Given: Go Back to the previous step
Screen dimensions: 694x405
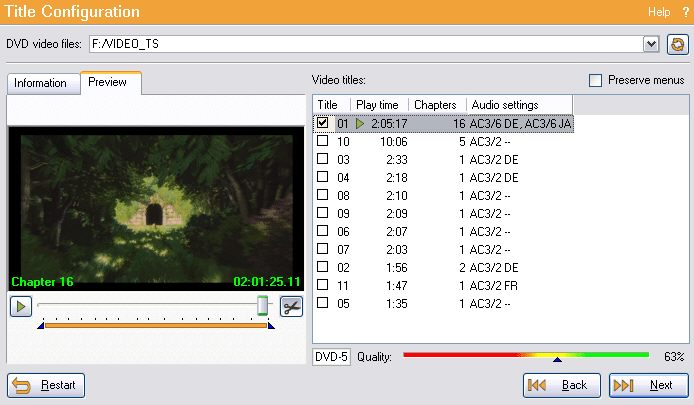Looking at the screenshot, I should pos(562,385).
